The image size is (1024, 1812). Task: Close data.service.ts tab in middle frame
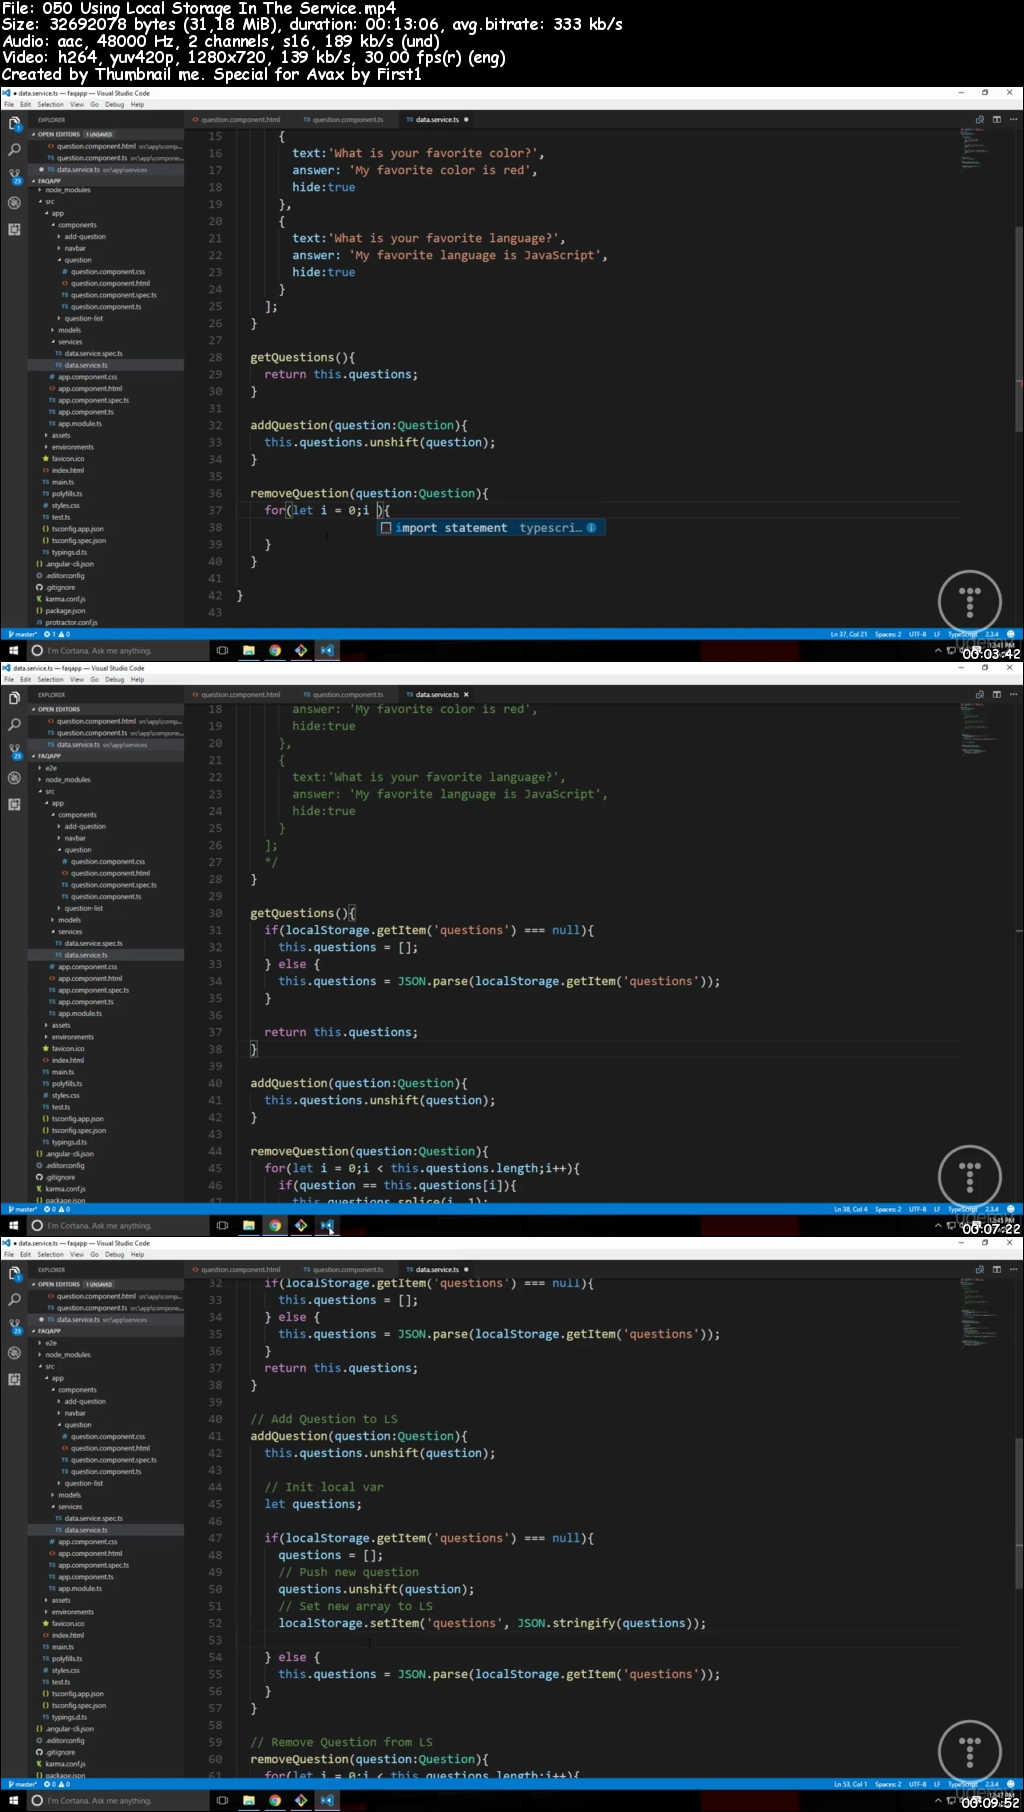pos(466,694)
